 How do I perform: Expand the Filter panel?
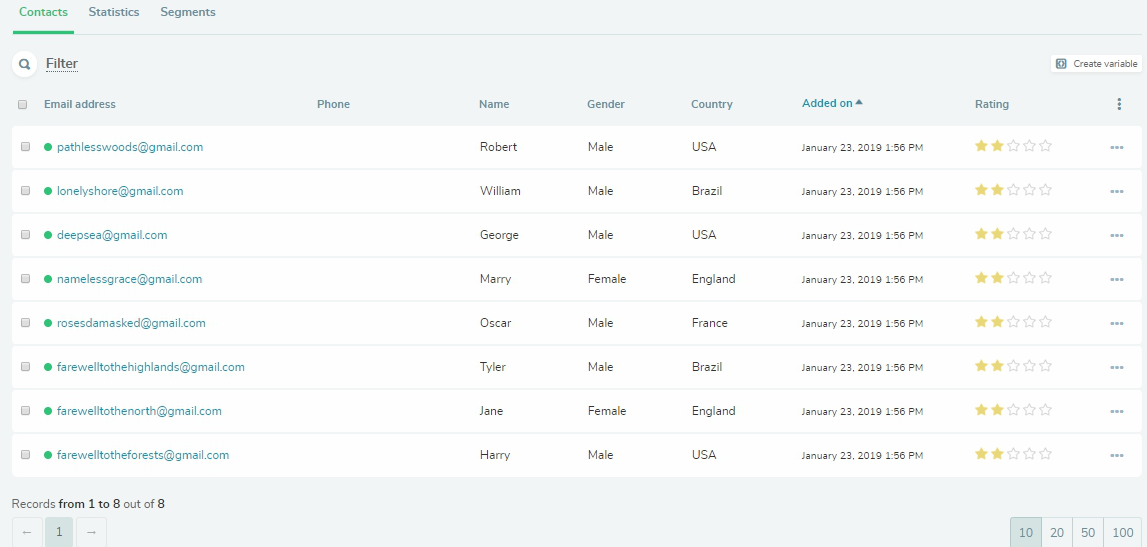(62, 64)
